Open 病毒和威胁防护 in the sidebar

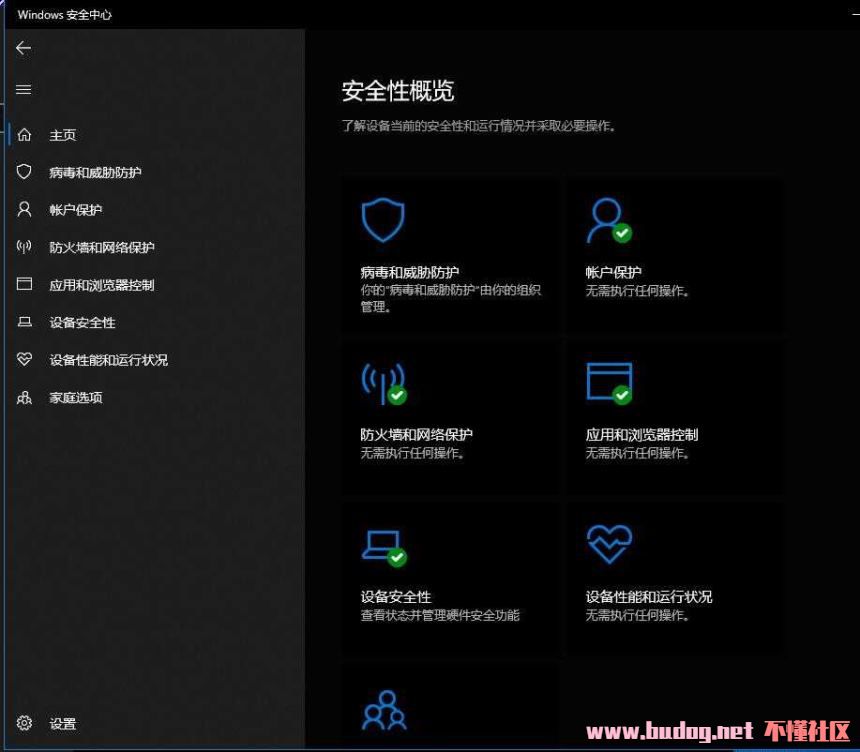(95, 172)
